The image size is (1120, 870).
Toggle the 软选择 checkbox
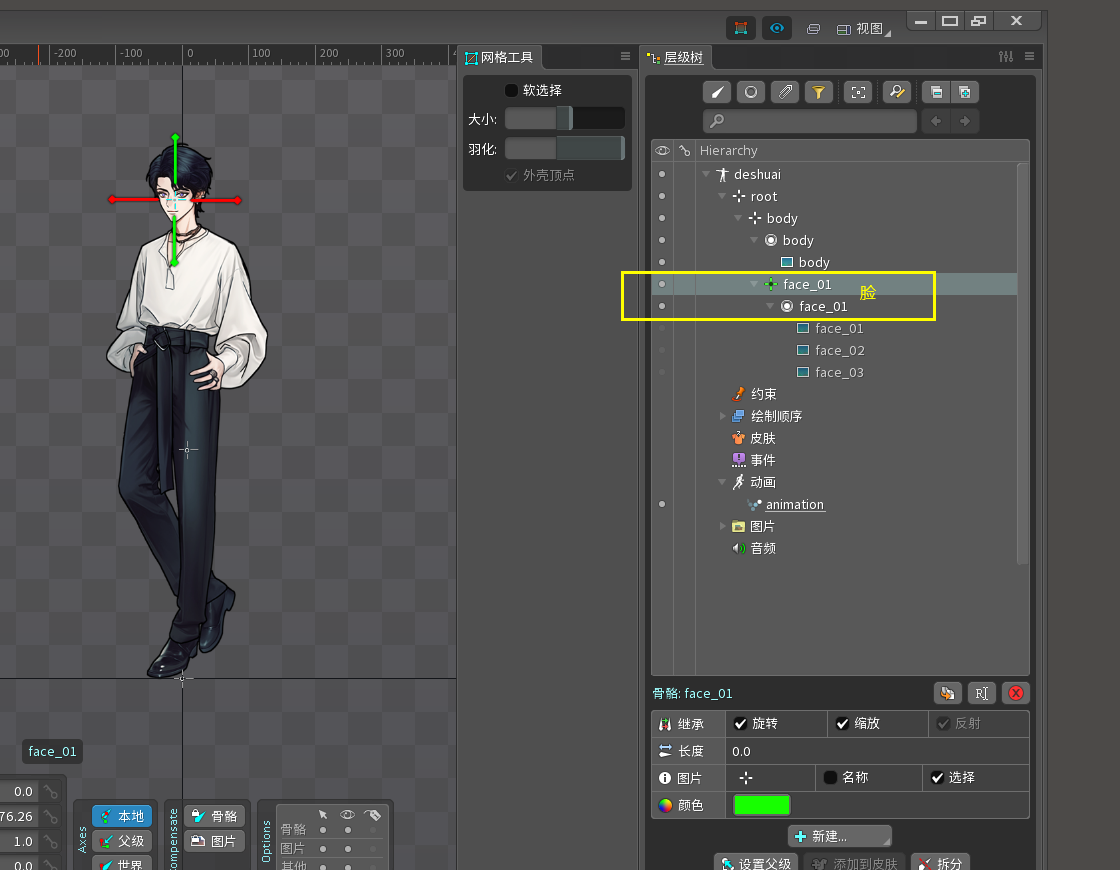[x=512, y=90]
